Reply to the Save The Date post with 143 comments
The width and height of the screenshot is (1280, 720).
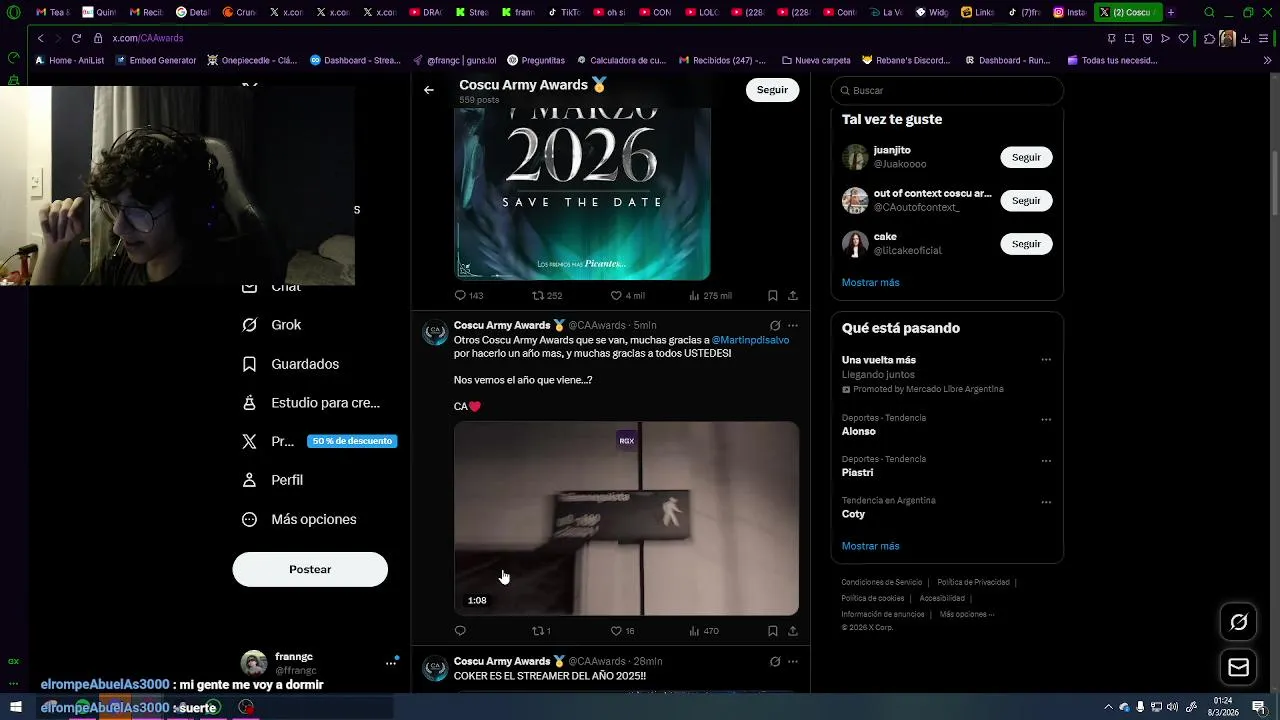[469, 295]
